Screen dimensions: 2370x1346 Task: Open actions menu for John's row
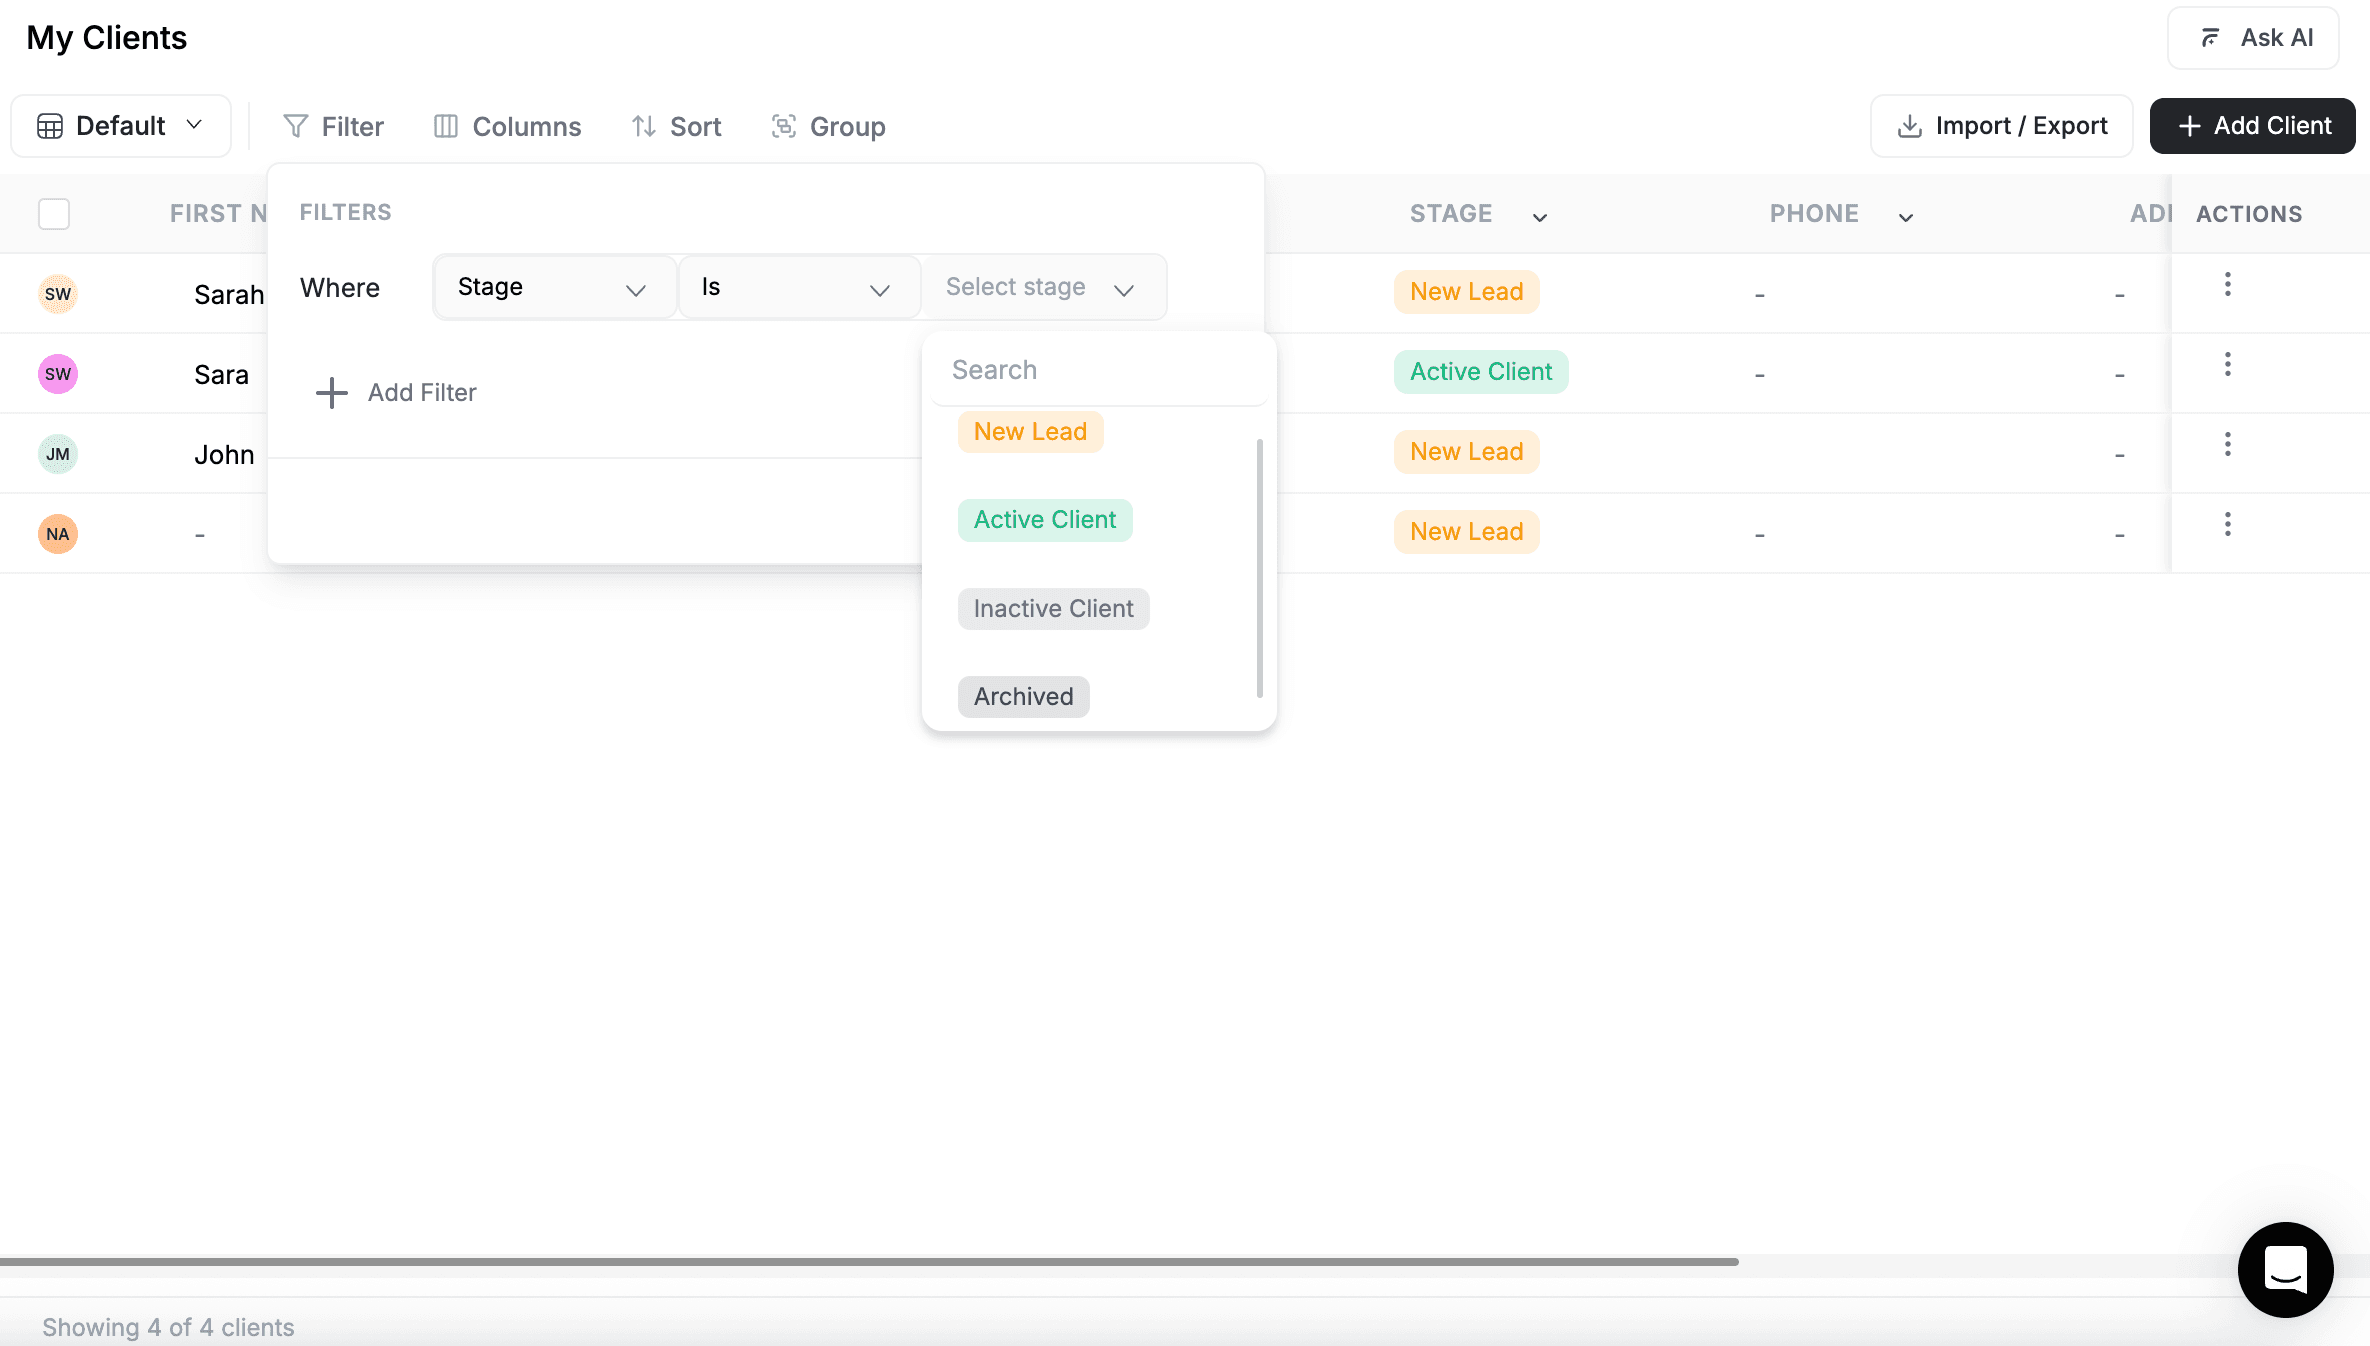pyautogui.click(x=2227, y=445)
